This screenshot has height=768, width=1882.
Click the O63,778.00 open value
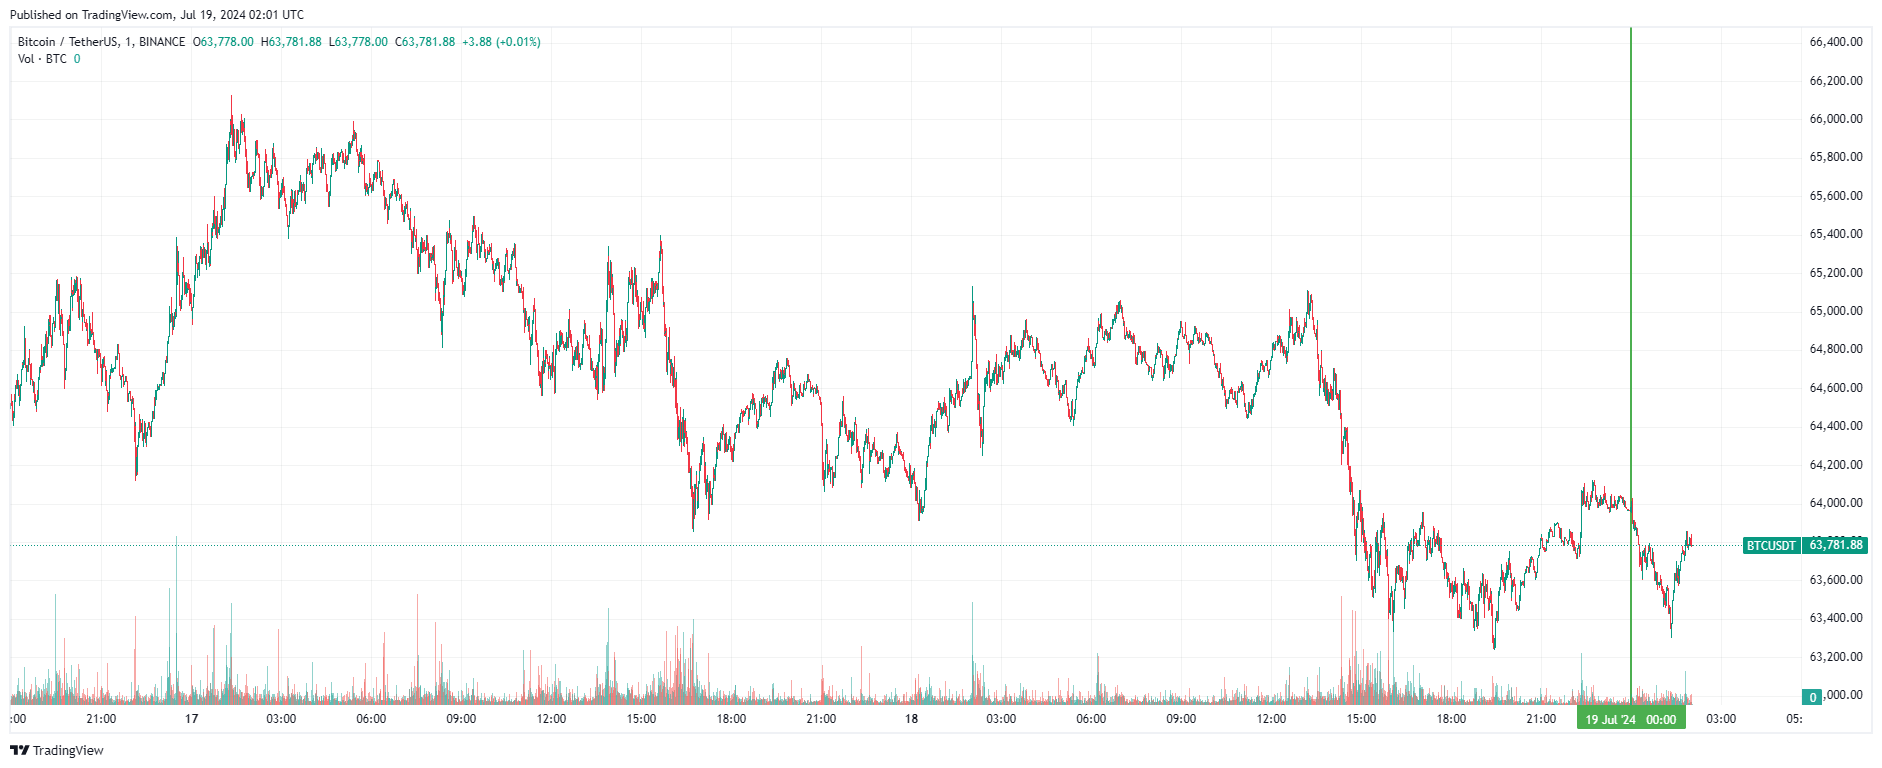click(223, 42)
